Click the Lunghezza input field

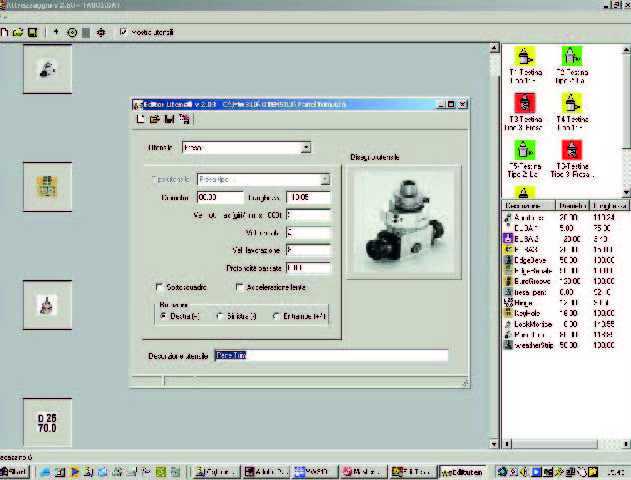point(308,197)
